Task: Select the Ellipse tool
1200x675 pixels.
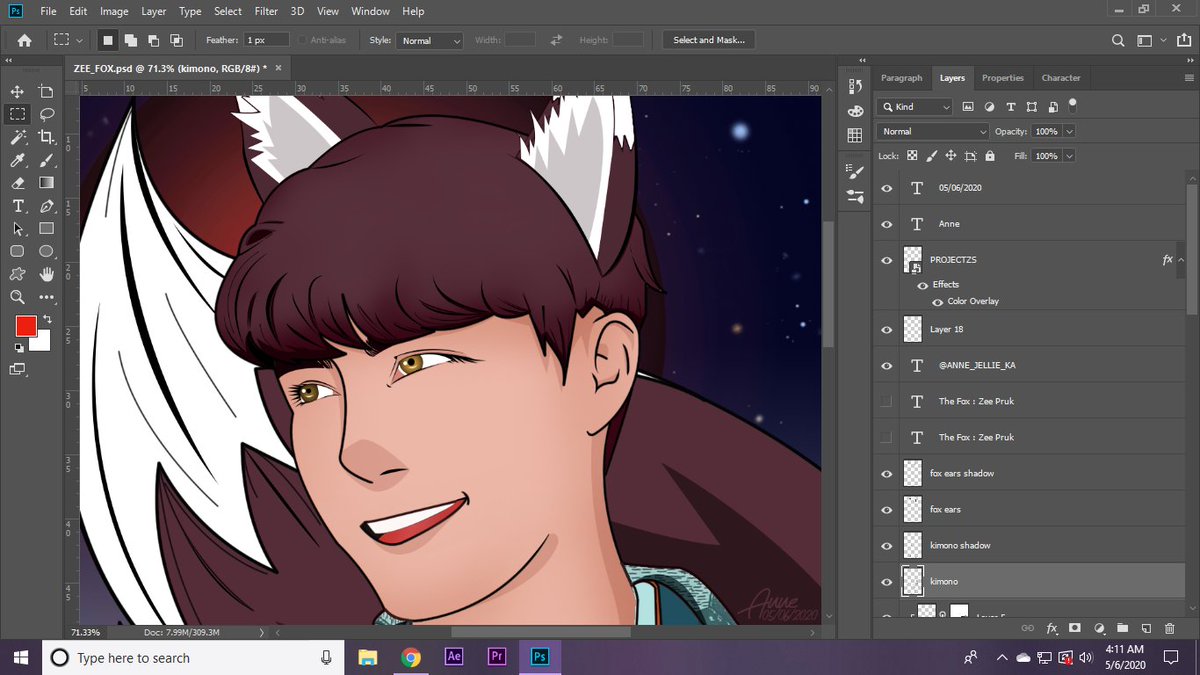Action: (x=46, y=251)
